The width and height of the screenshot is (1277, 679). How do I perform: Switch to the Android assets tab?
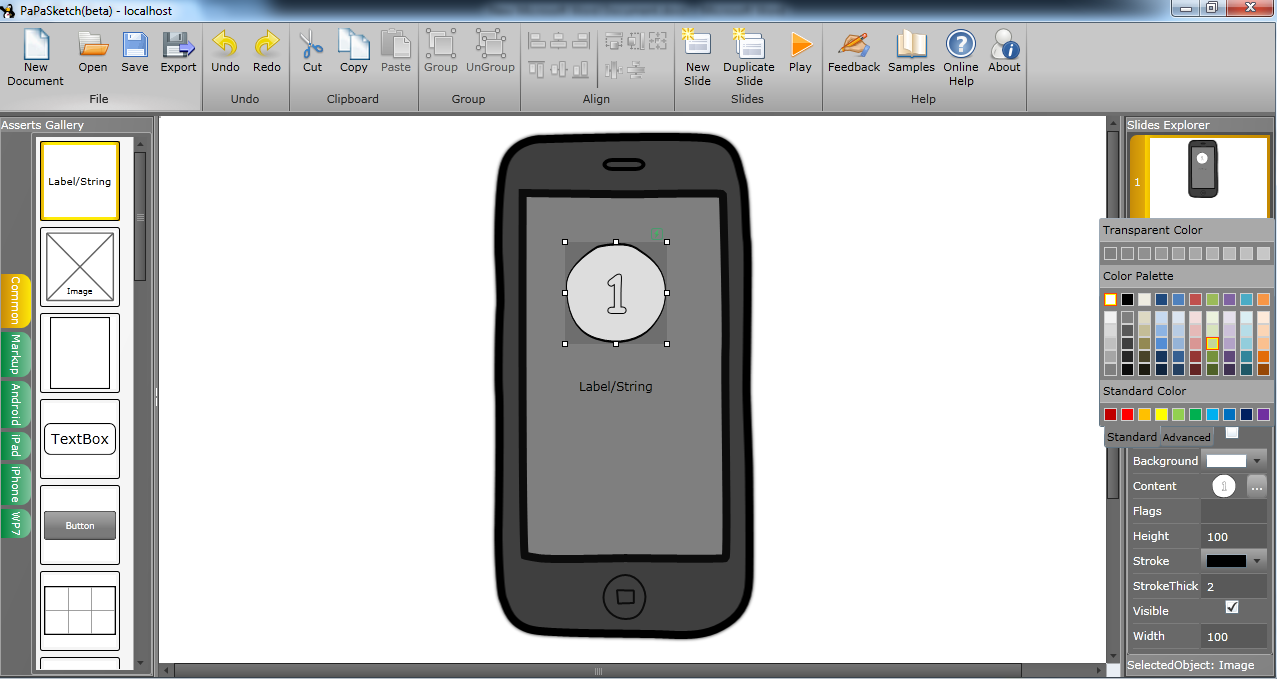(x=15, y=405)
